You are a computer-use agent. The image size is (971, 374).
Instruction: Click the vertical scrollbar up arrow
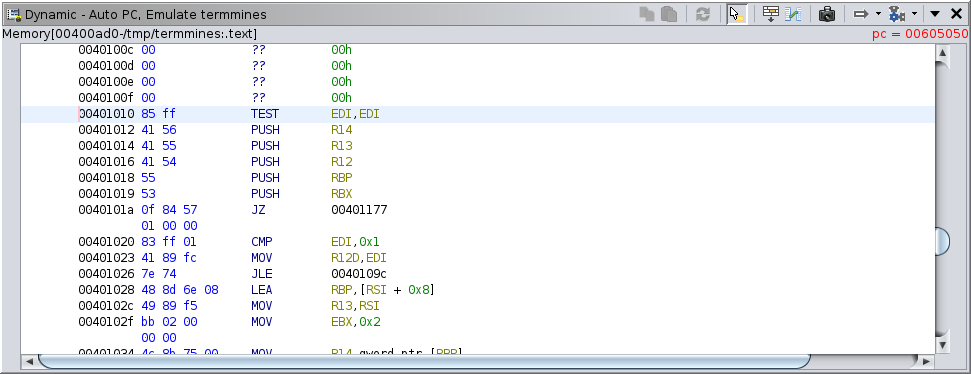pos(942,53)
